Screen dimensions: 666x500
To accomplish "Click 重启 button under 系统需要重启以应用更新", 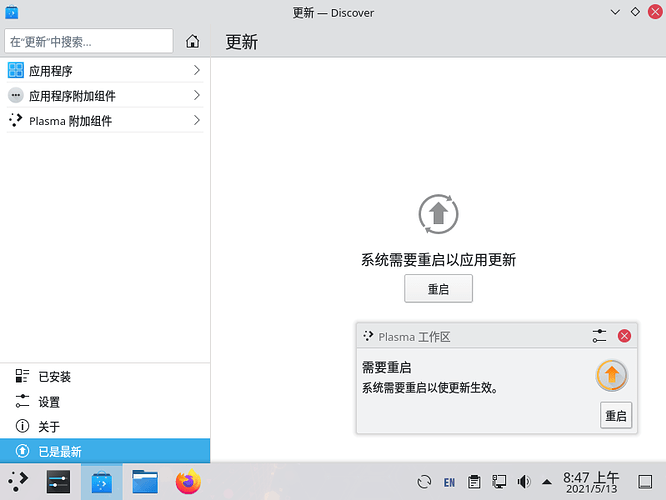I will [438, 288].
